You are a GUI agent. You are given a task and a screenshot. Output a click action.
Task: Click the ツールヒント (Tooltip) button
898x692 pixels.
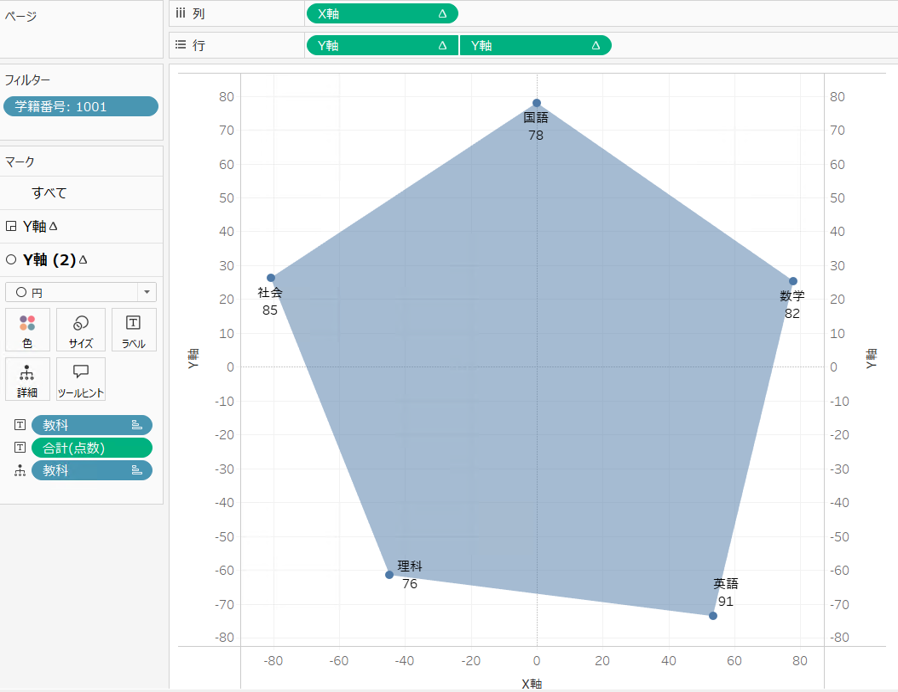[80, 379]
